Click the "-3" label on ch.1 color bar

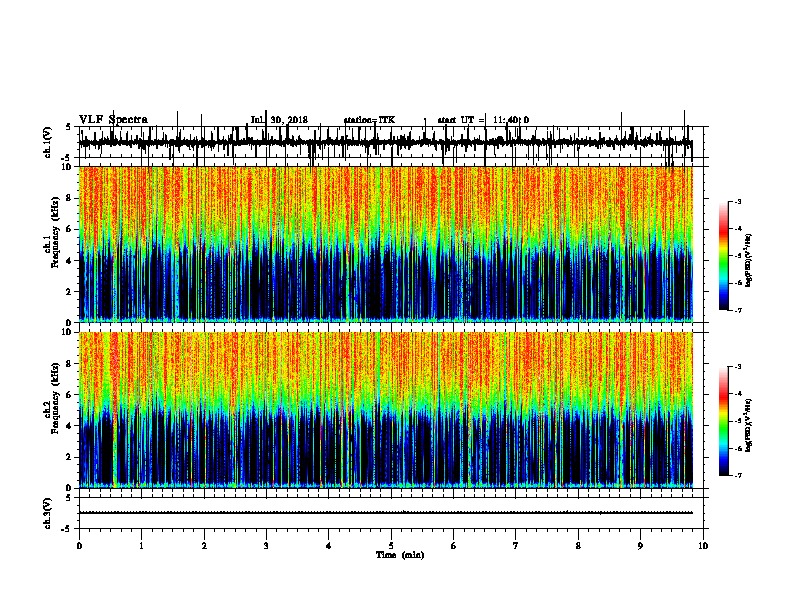(x=737, y=201)
